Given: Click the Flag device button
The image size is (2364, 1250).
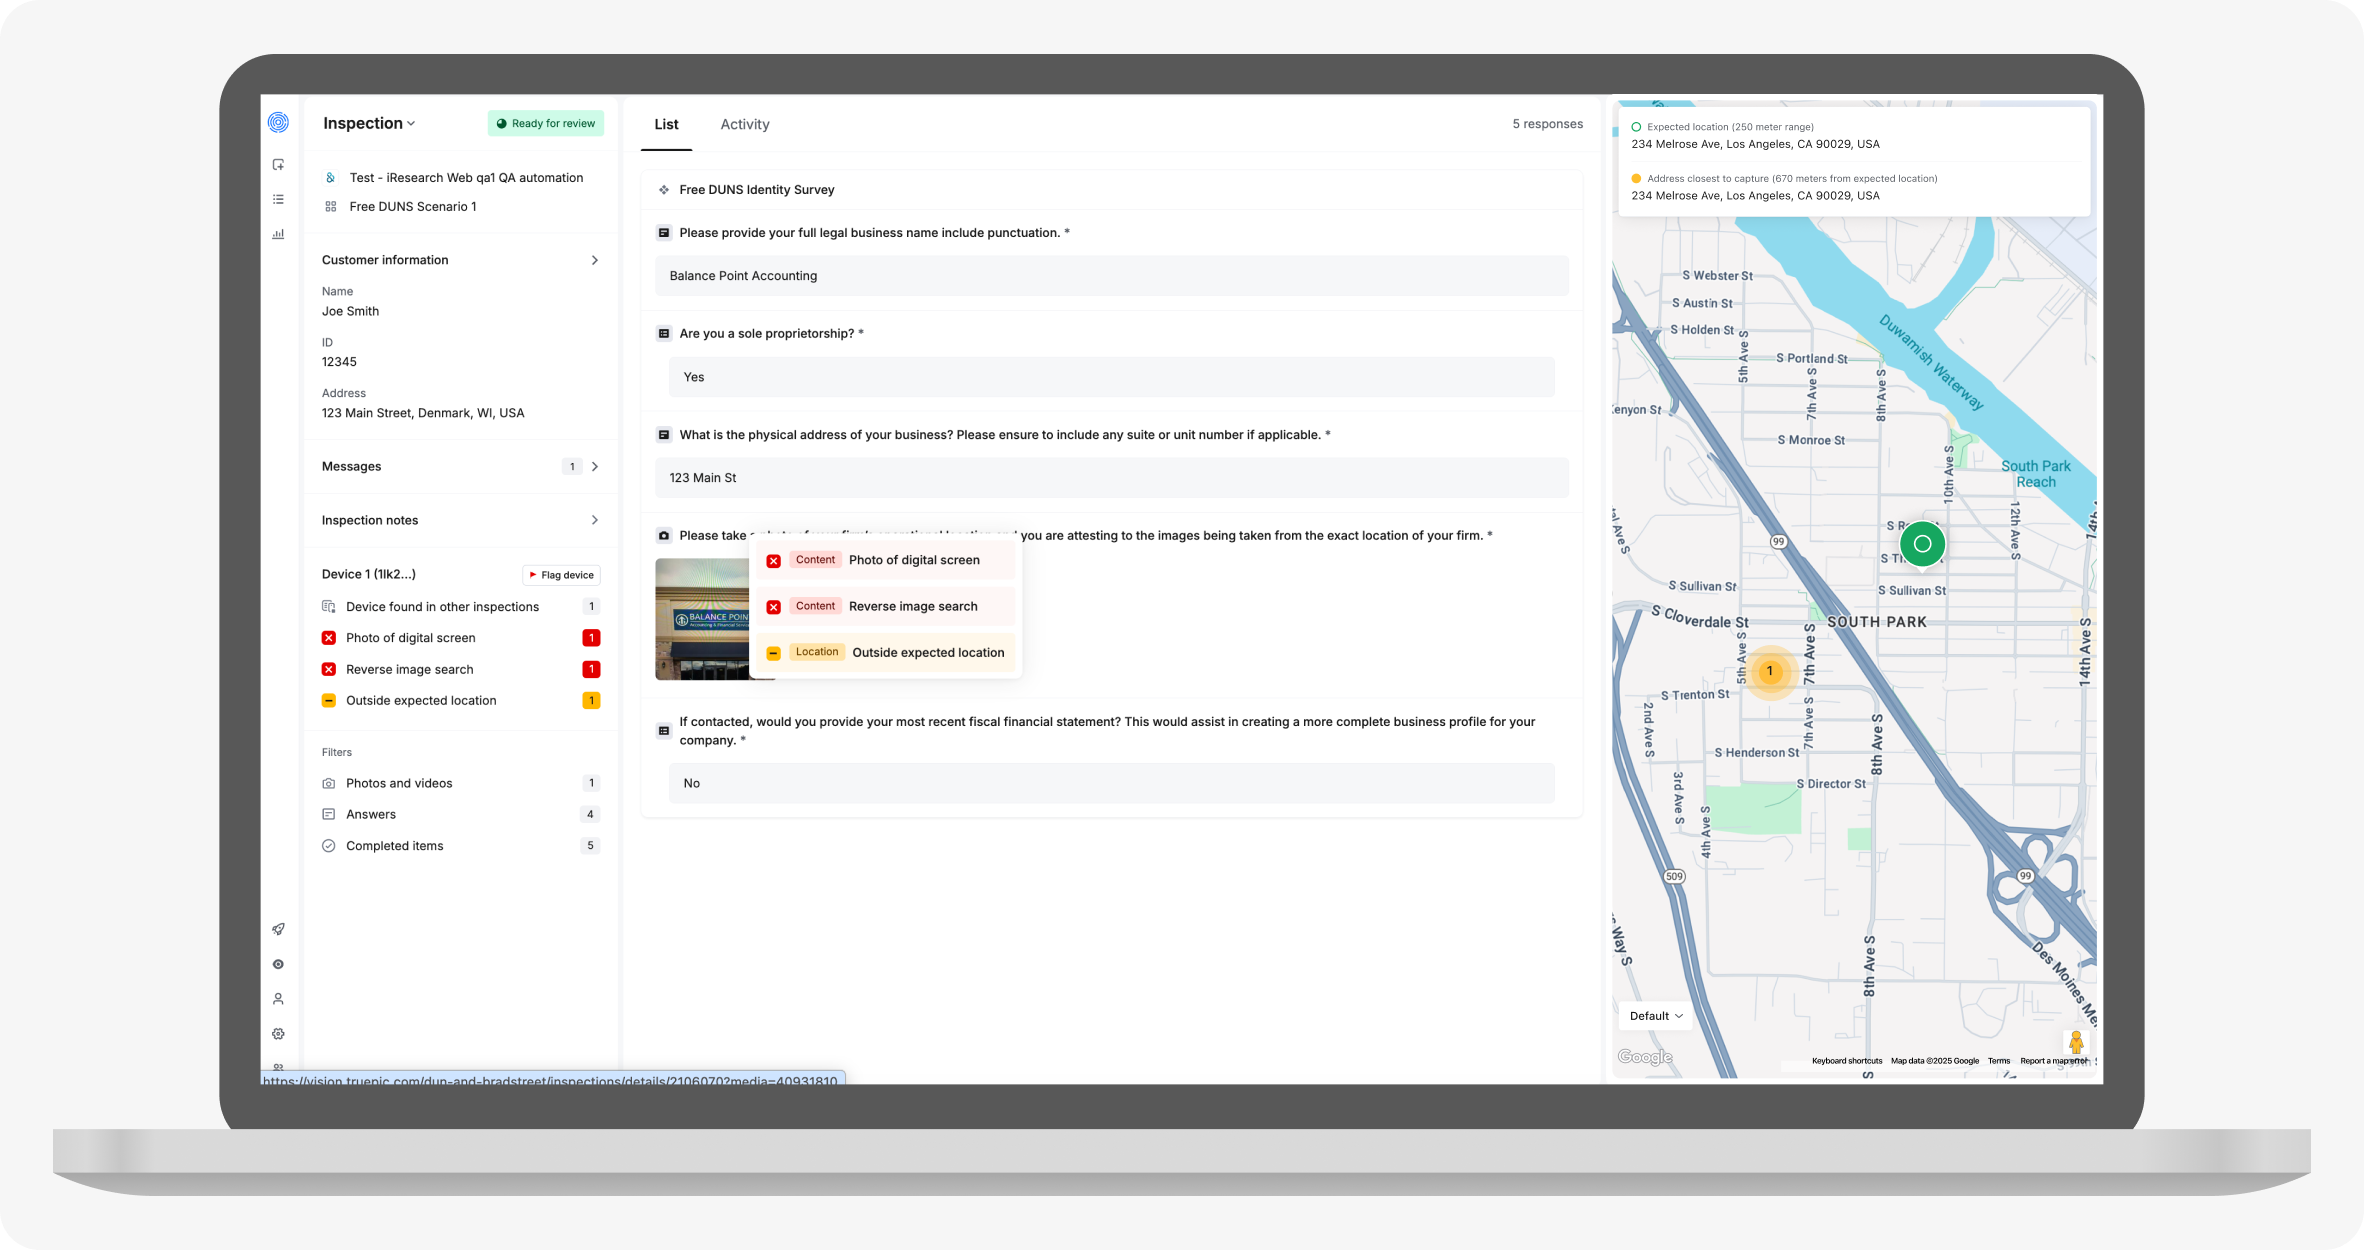Looking at the screenshot, I should (x=561, y=574).
